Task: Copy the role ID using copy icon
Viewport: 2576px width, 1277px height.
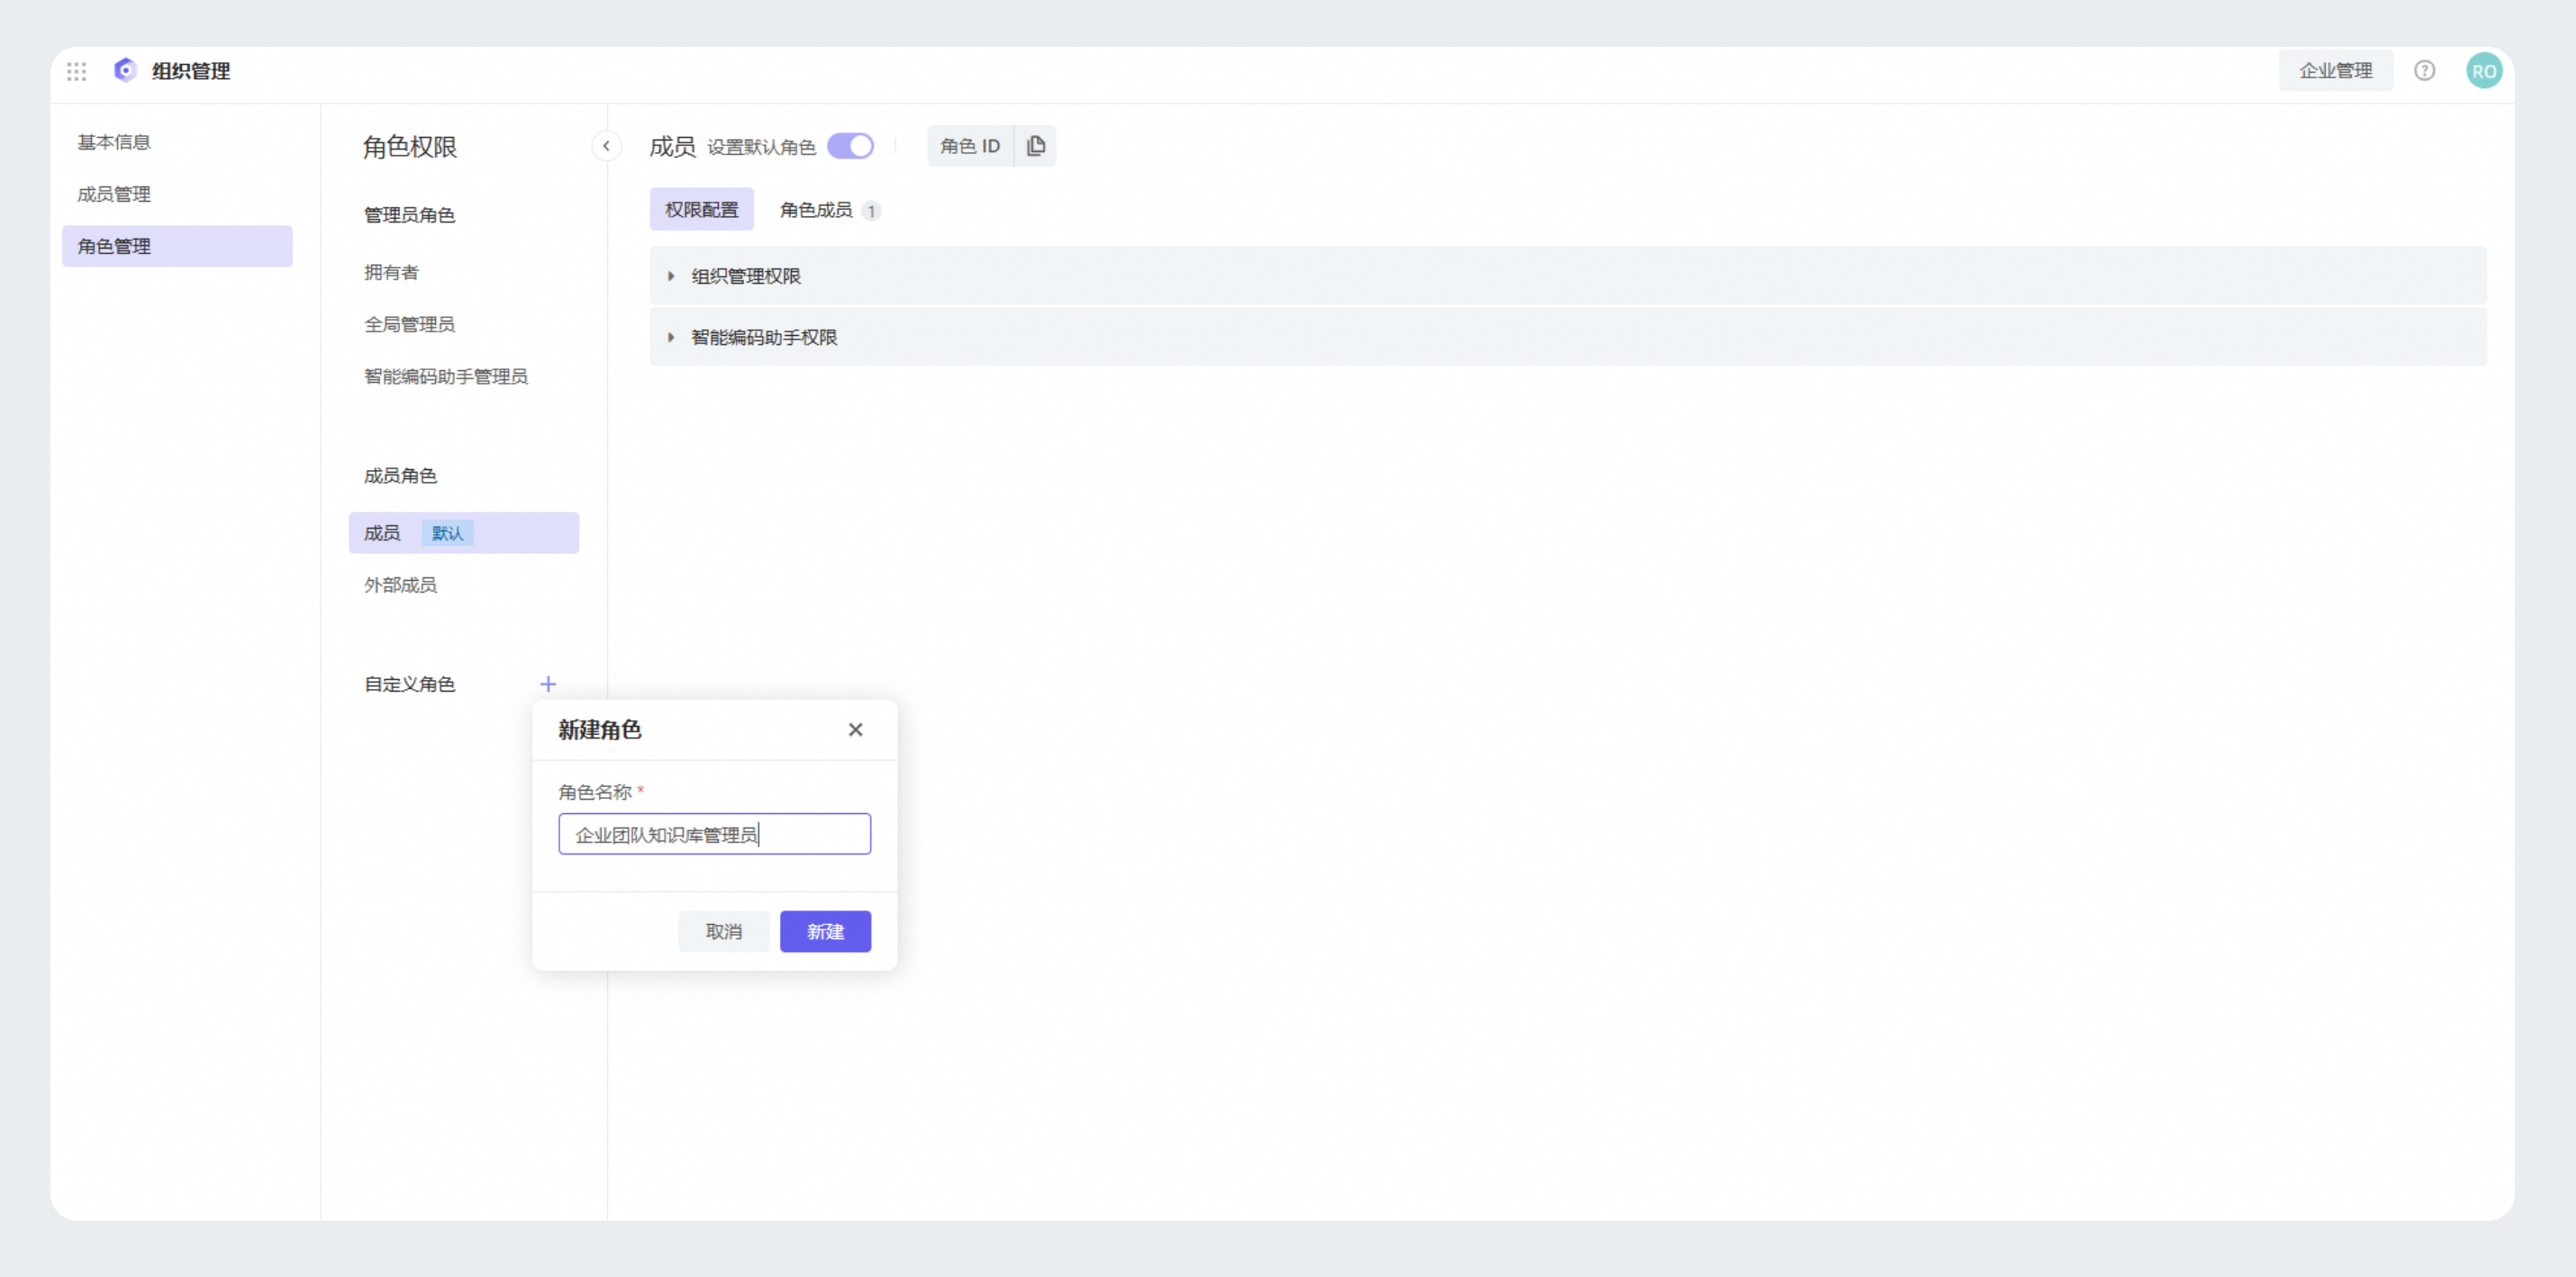Action: point(1036,146)
